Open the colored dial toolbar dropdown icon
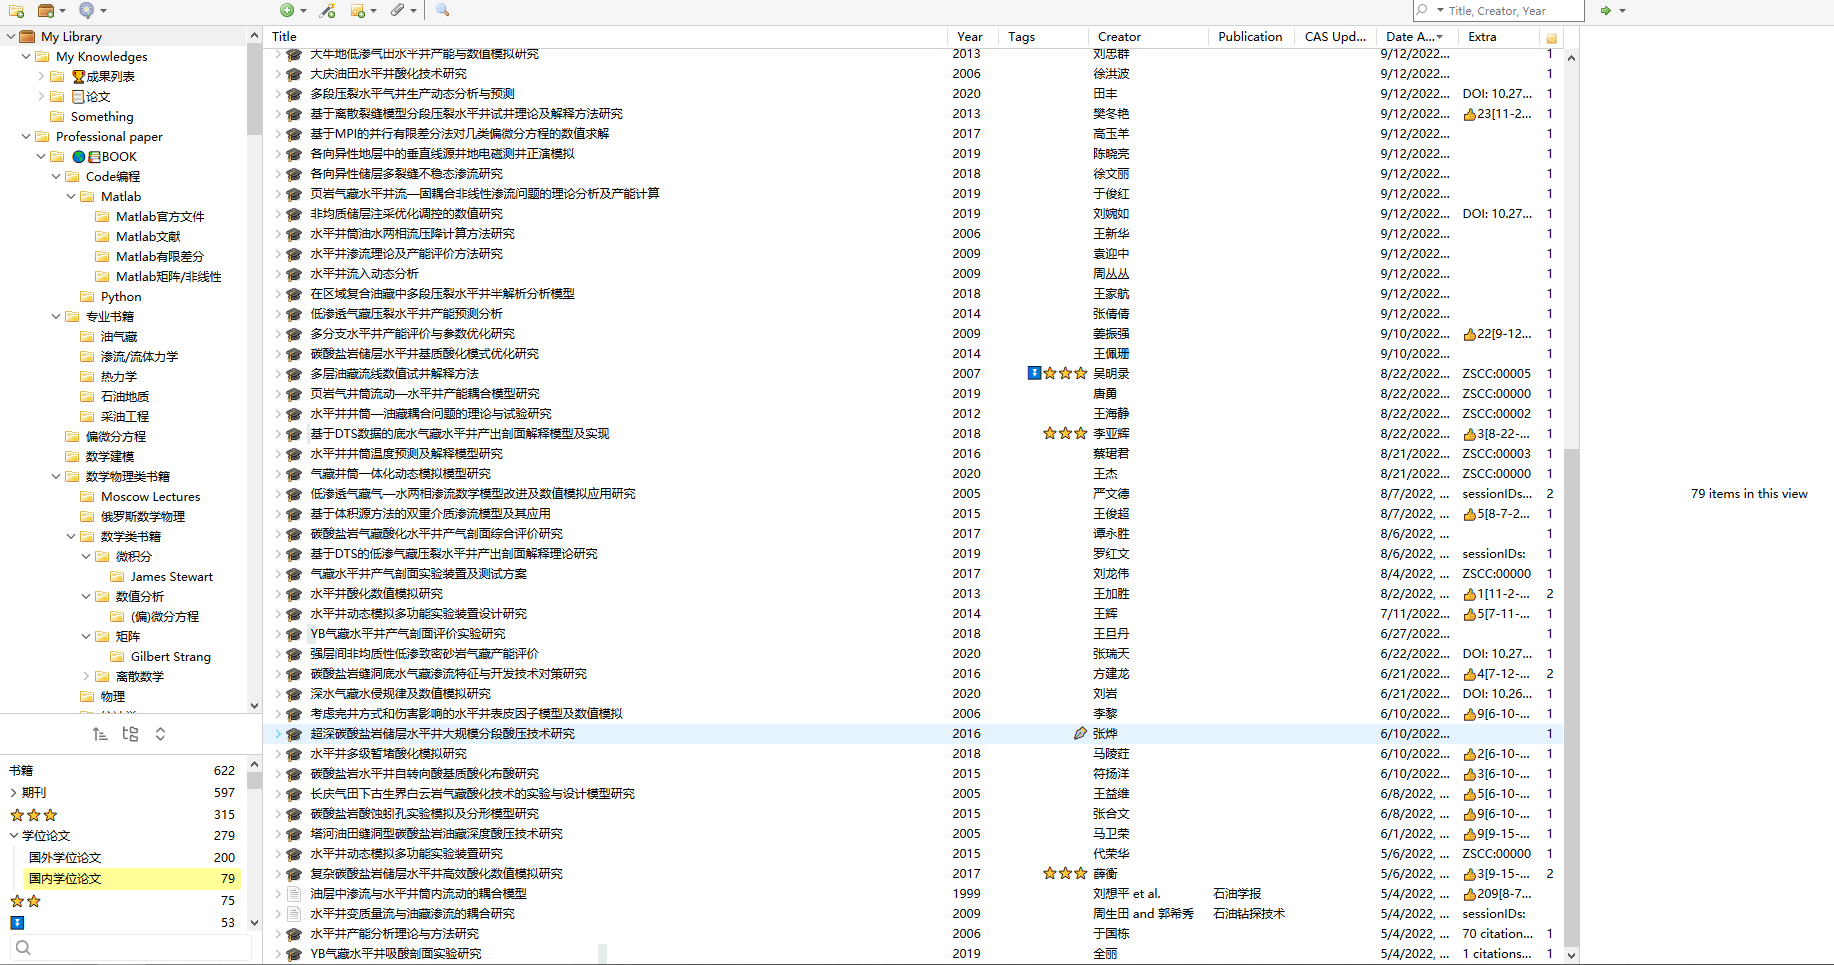1834x965 pixels. (92, 10)
